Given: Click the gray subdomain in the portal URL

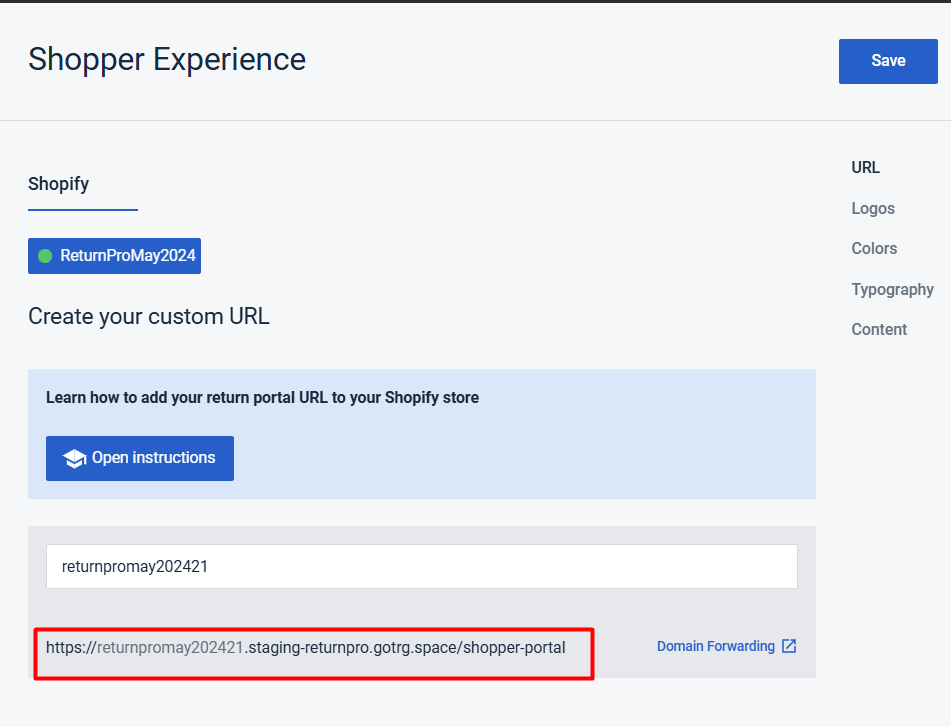Looking at the screenshot, I should [x=170, y=647].
